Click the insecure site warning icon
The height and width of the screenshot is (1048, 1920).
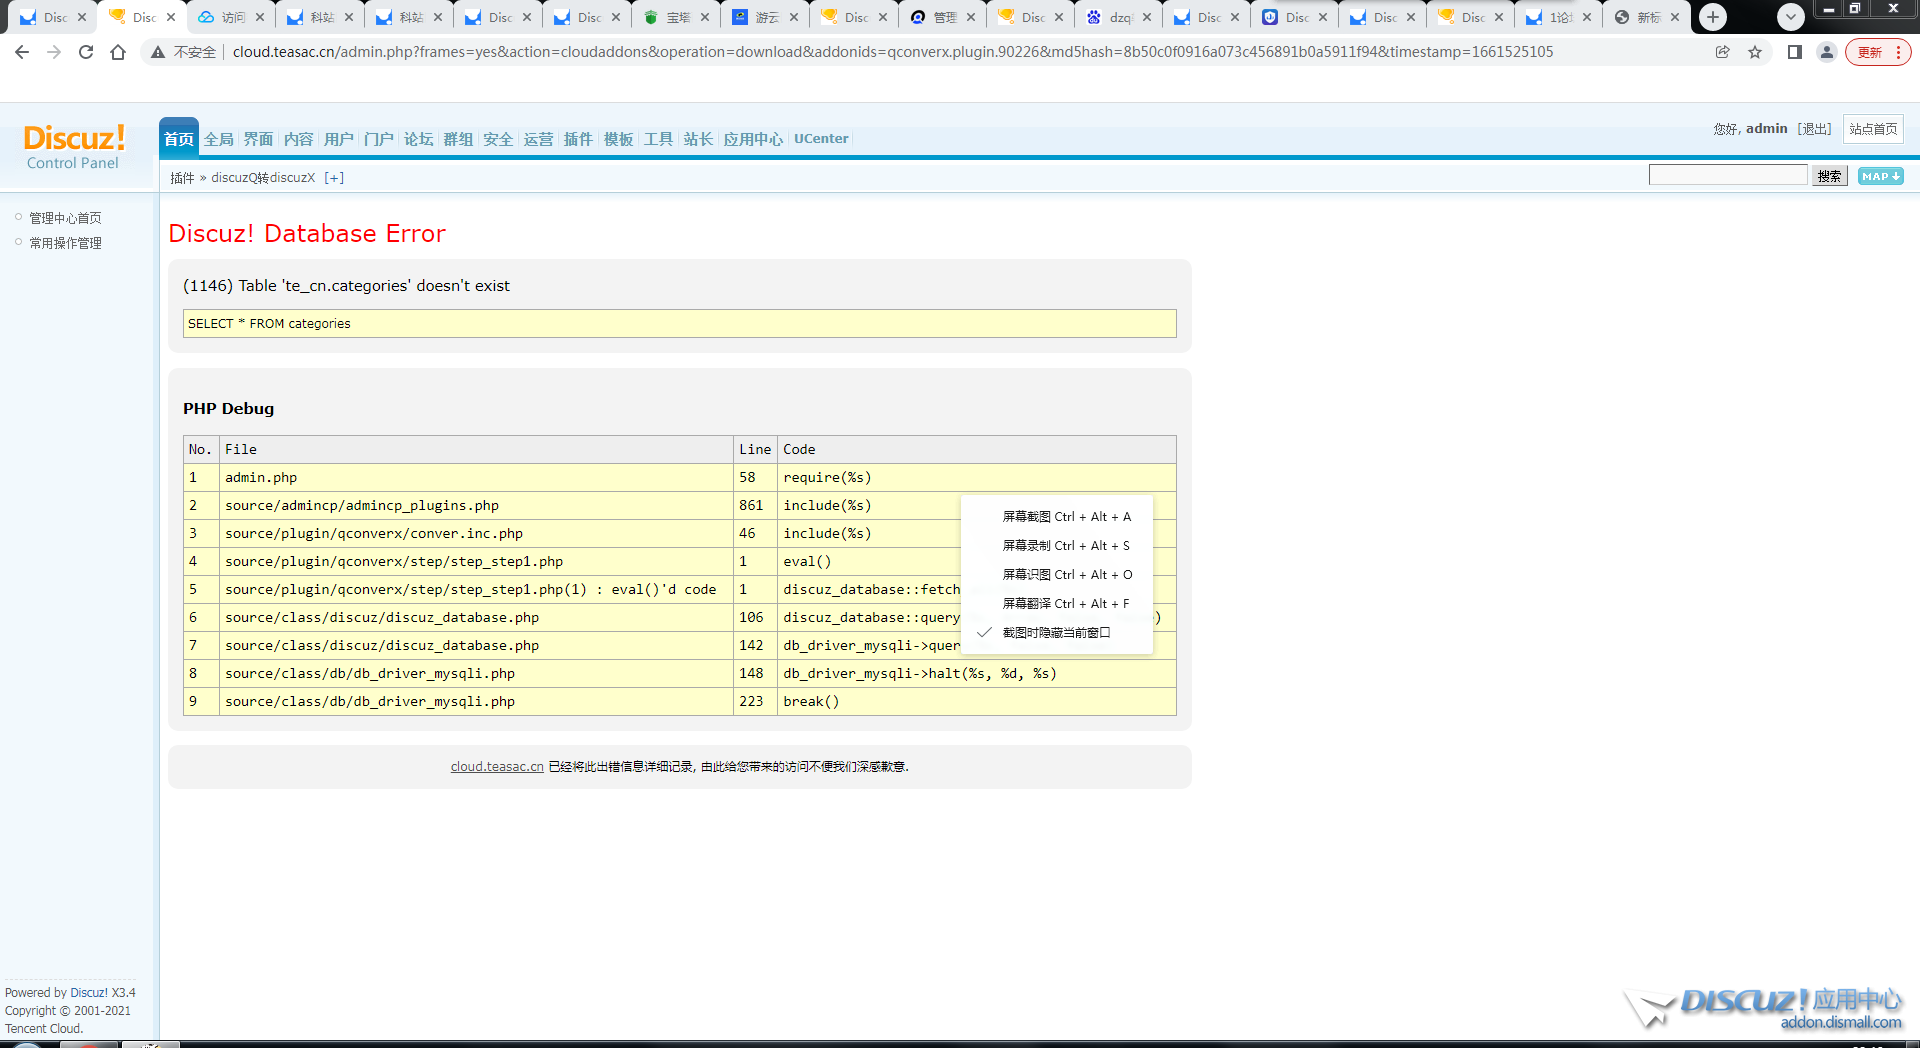(x=158, y=52)
